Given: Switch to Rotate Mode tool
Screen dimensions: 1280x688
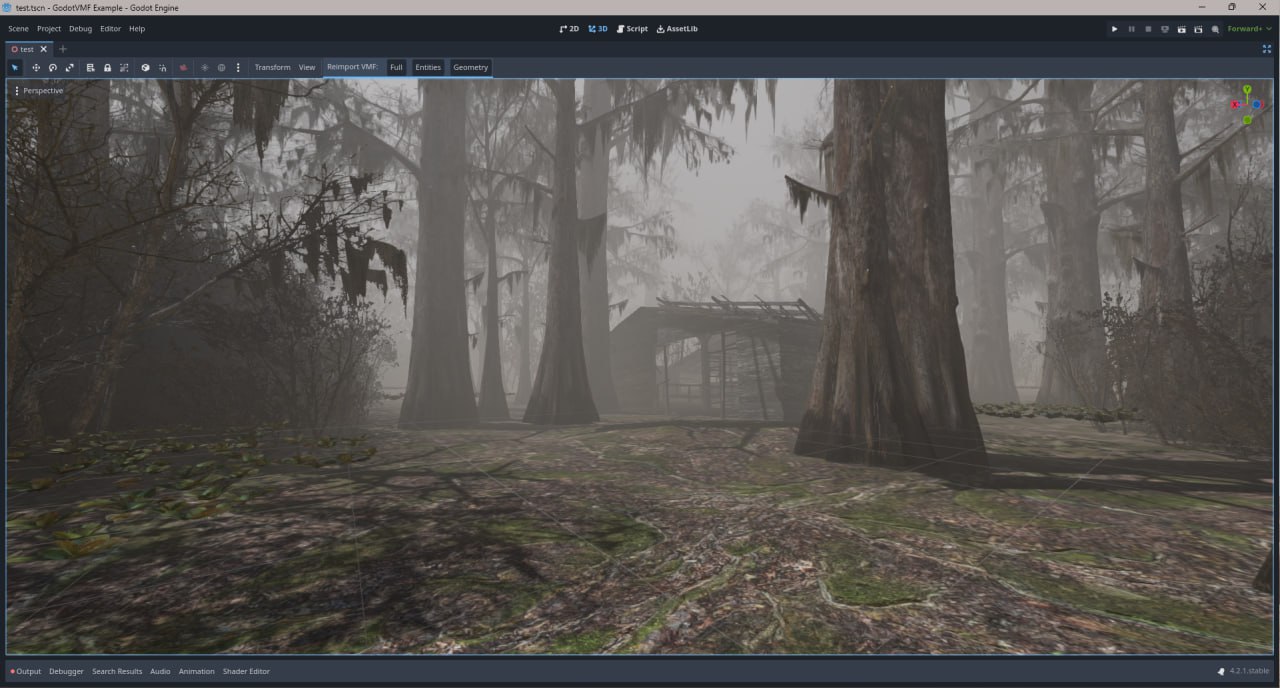Looking at the screenshot, I should pyautogui.click(x=53, y=67).
